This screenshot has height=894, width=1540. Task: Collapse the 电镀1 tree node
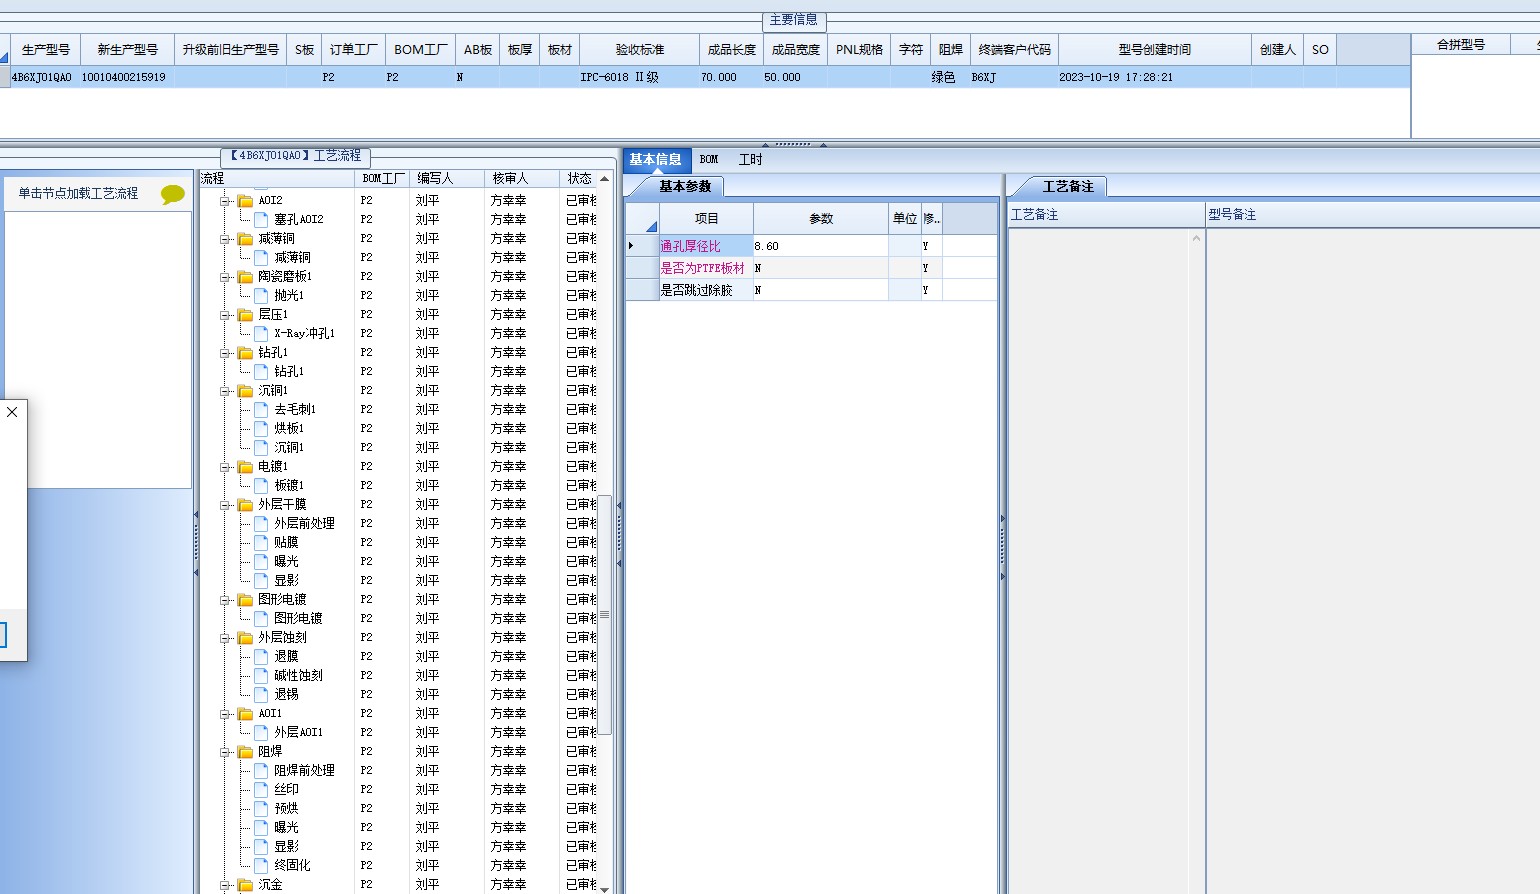click(226, 467)
